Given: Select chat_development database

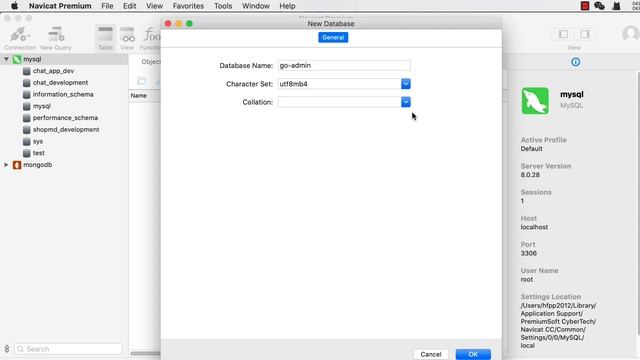Looking at the screenshot, I should click(60, 83).
